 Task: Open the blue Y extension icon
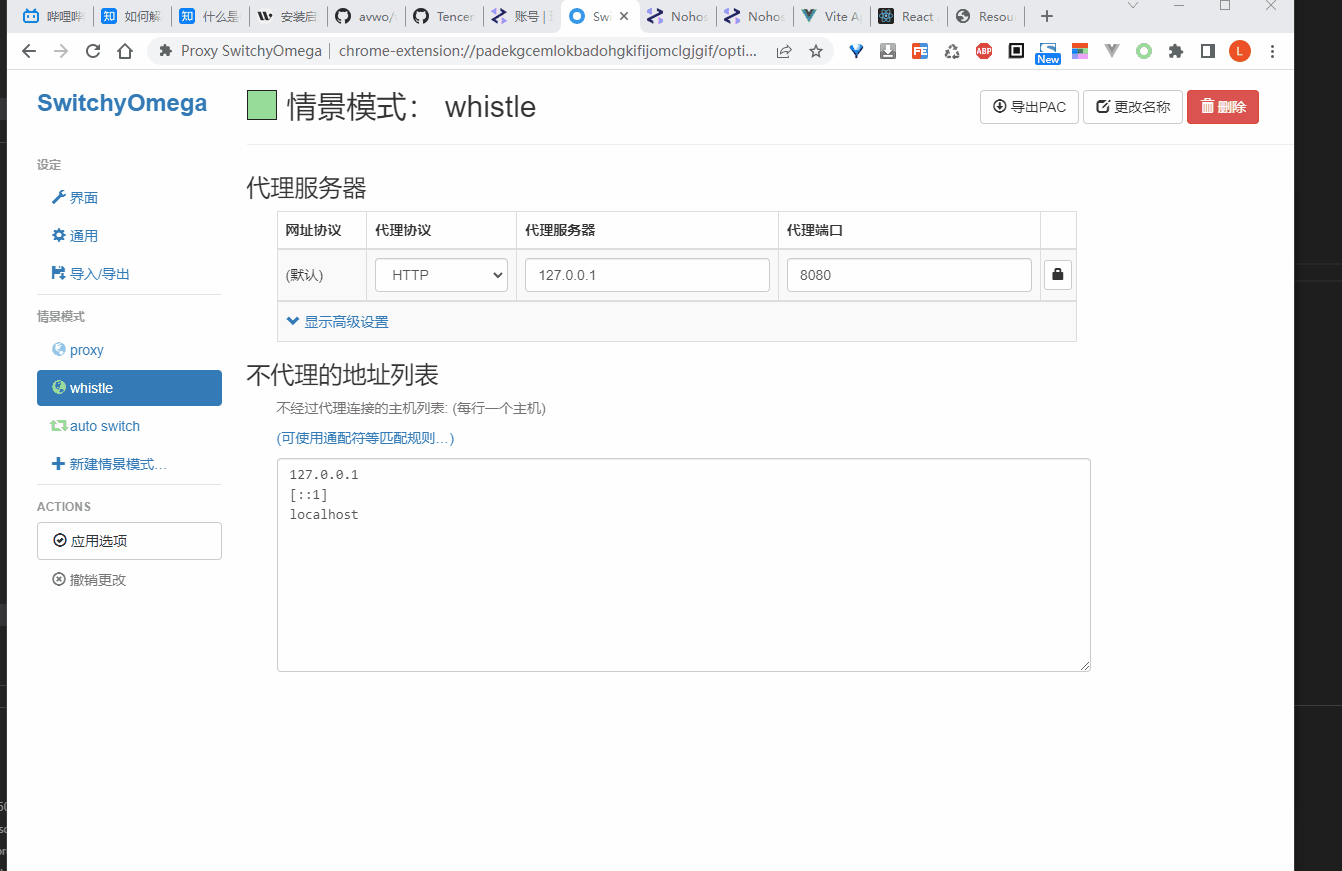tap(856, 51)
